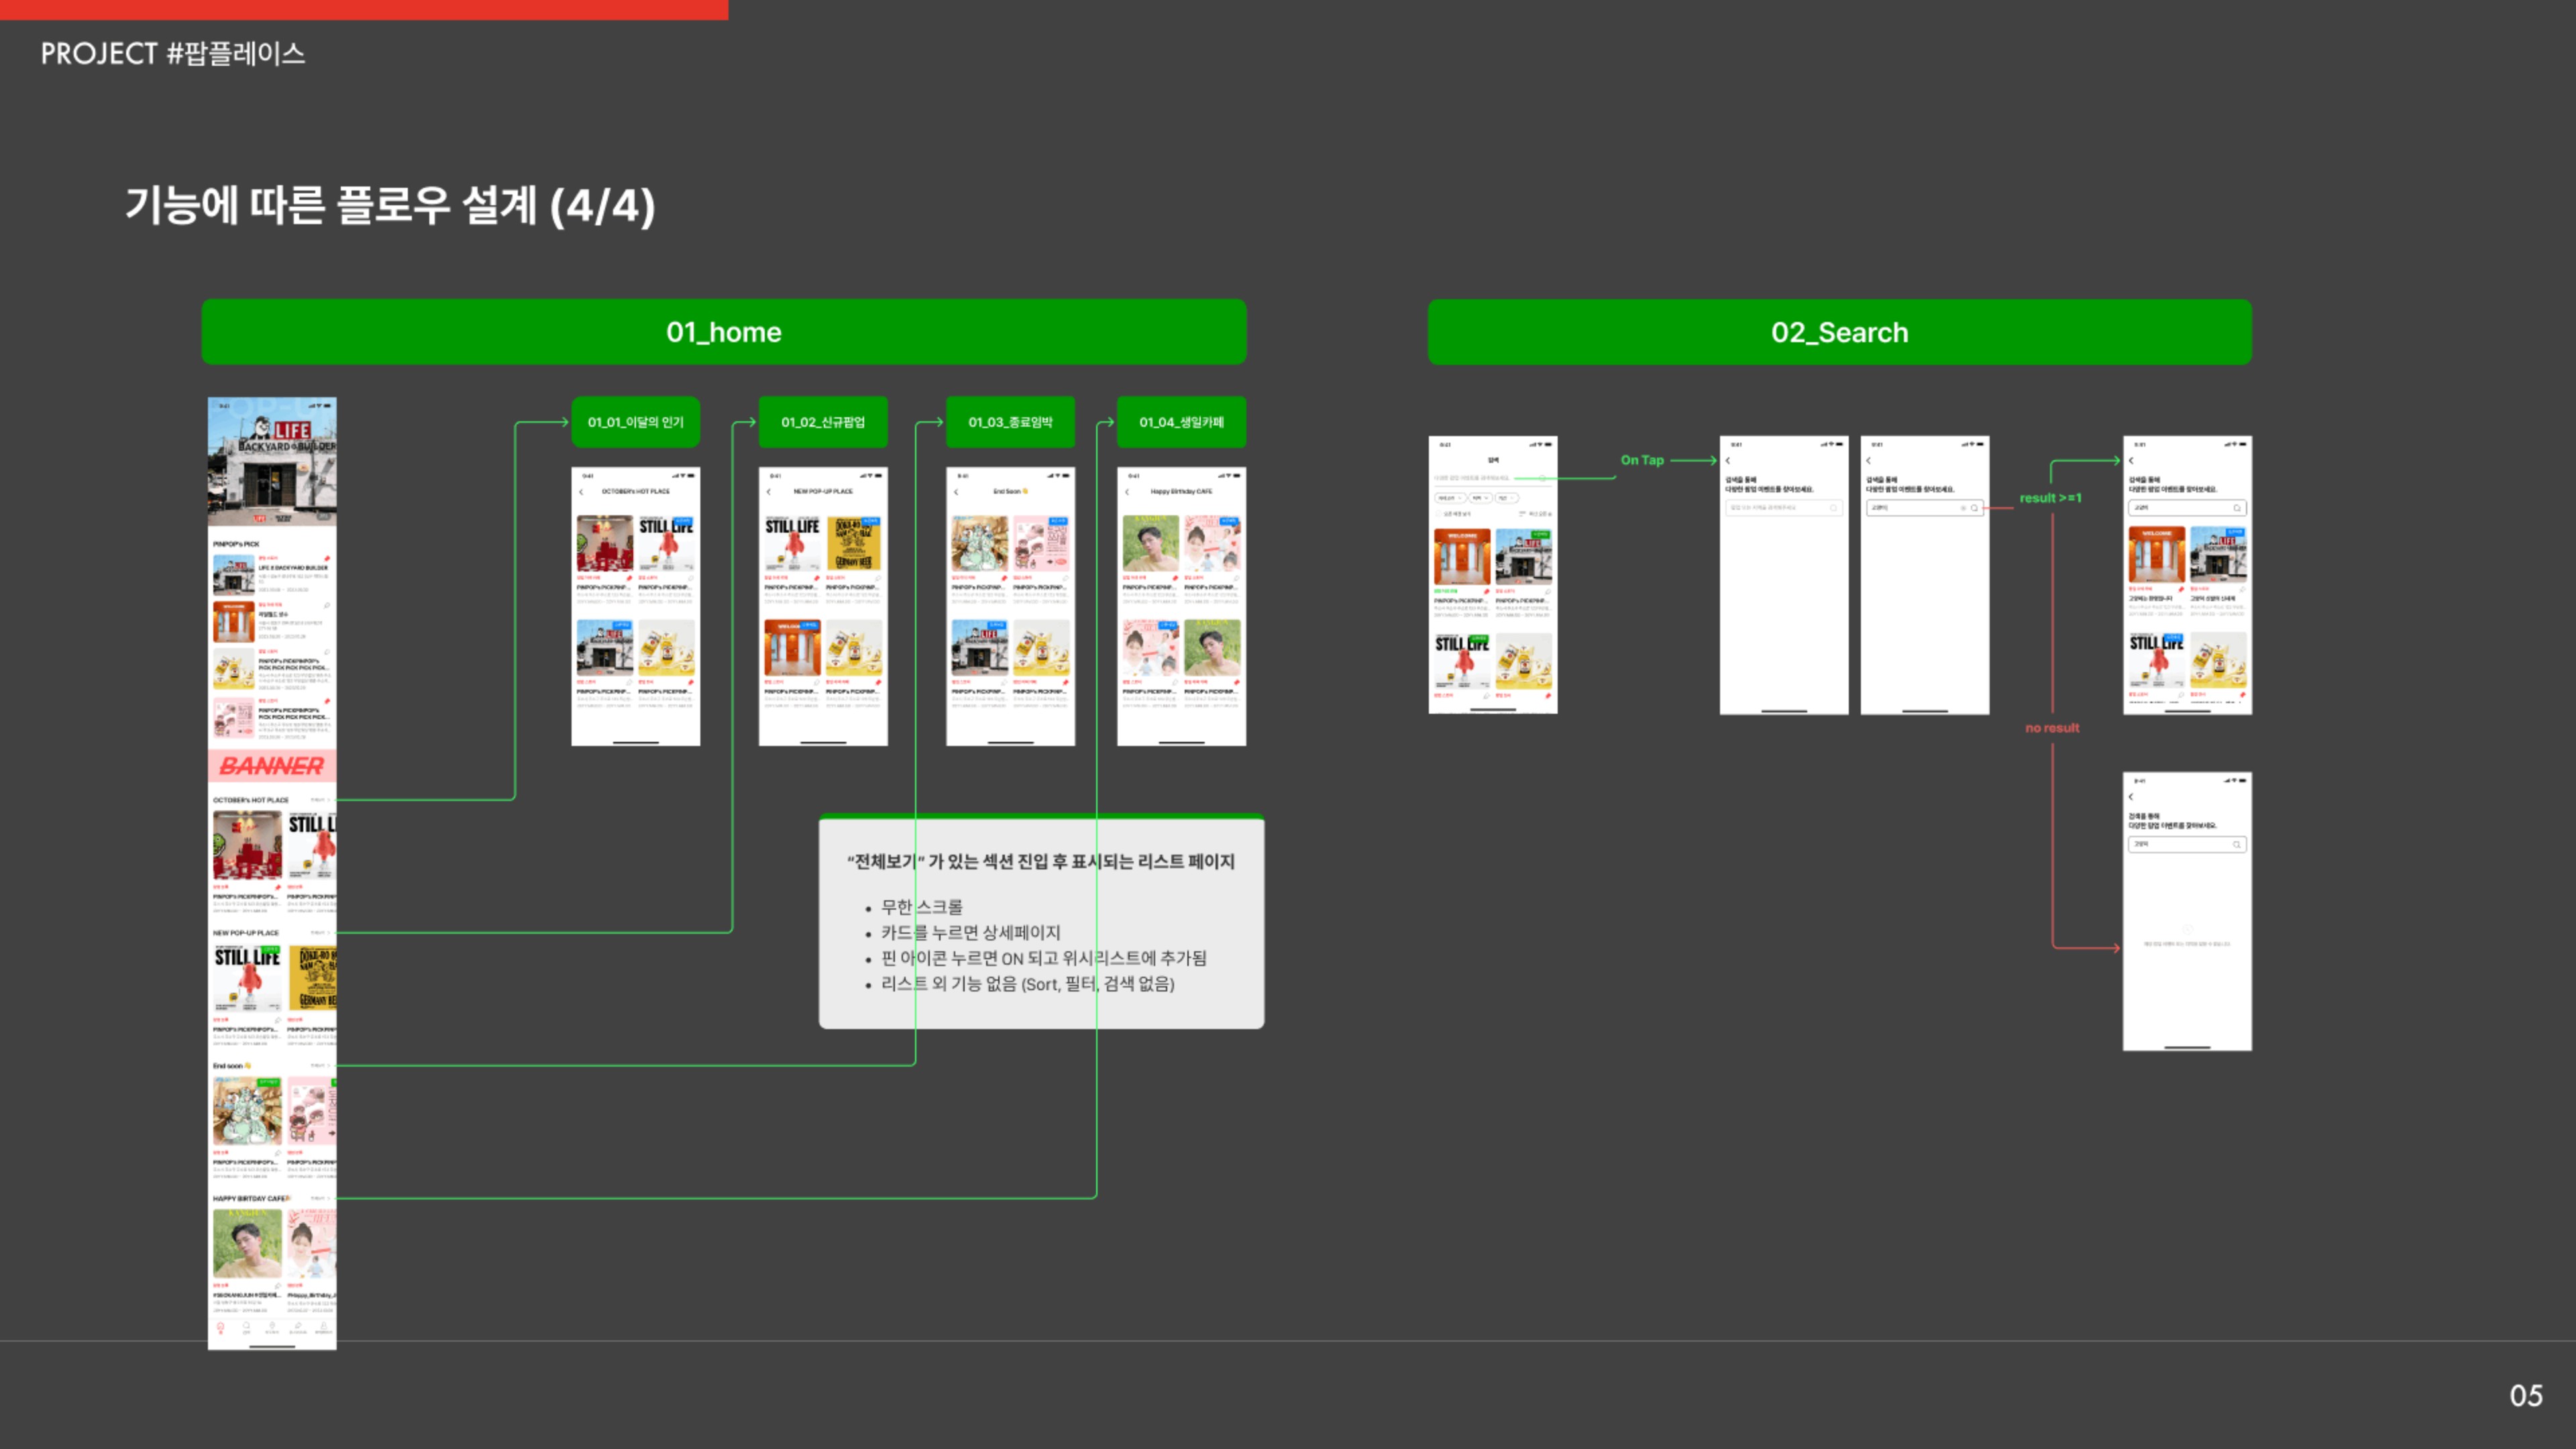The height and width of the screenshot is (1449, 2576).
Task: Click the 'no result' flow label
Action: (2052, 728)
